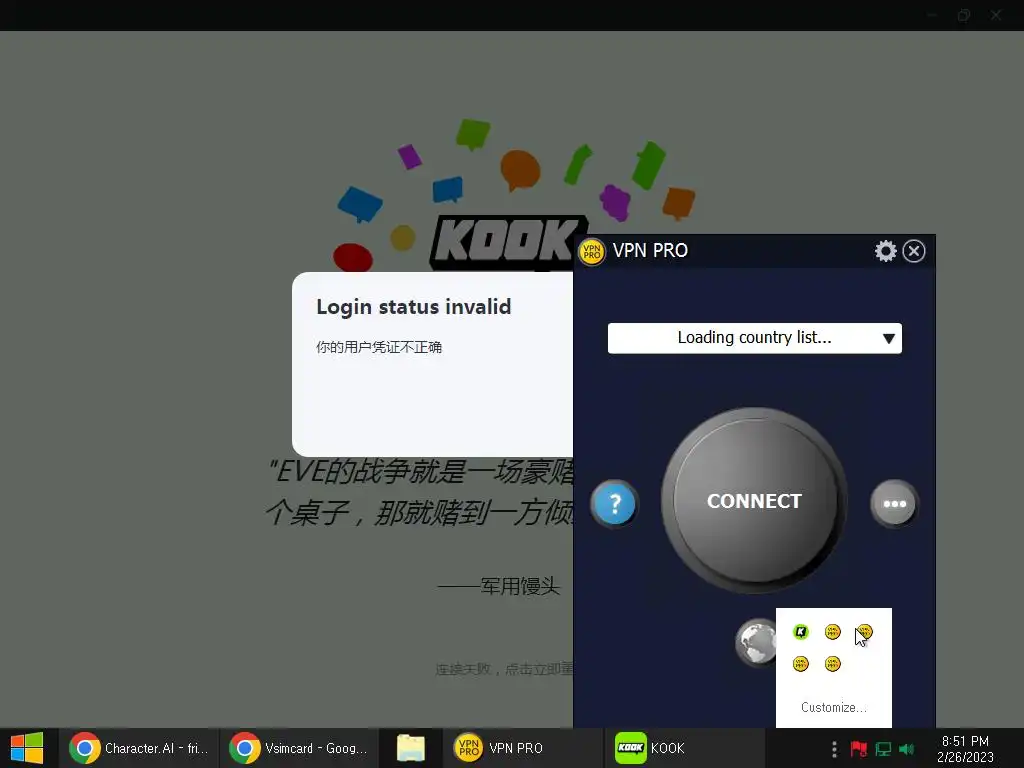Toggle hidden tray icons overflow dots

pos(834,748)
